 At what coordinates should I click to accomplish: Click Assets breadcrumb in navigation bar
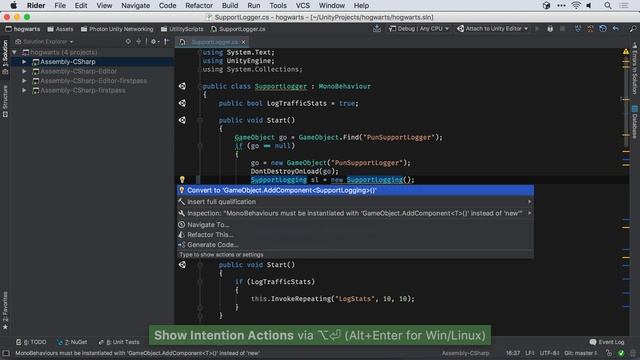pos(60,29)
